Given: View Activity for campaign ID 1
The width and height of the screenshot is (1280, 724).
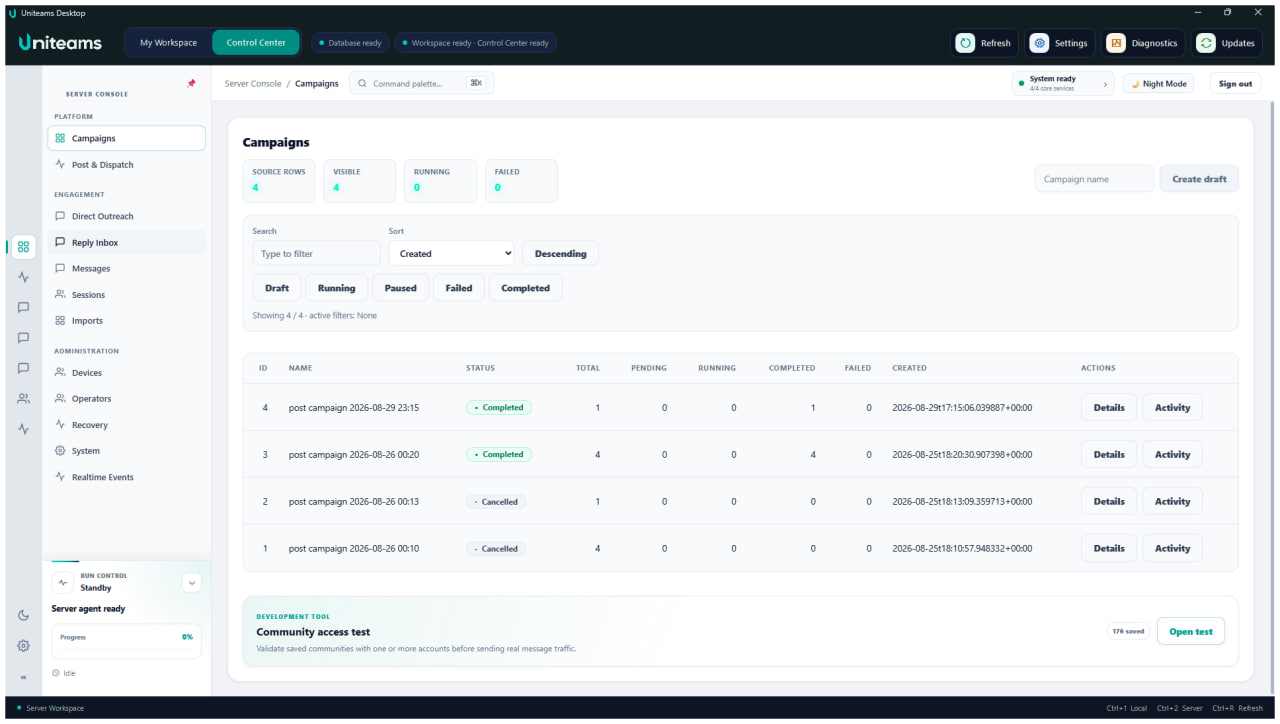Looking at the screenshot, I should [x=1172, y=549].
